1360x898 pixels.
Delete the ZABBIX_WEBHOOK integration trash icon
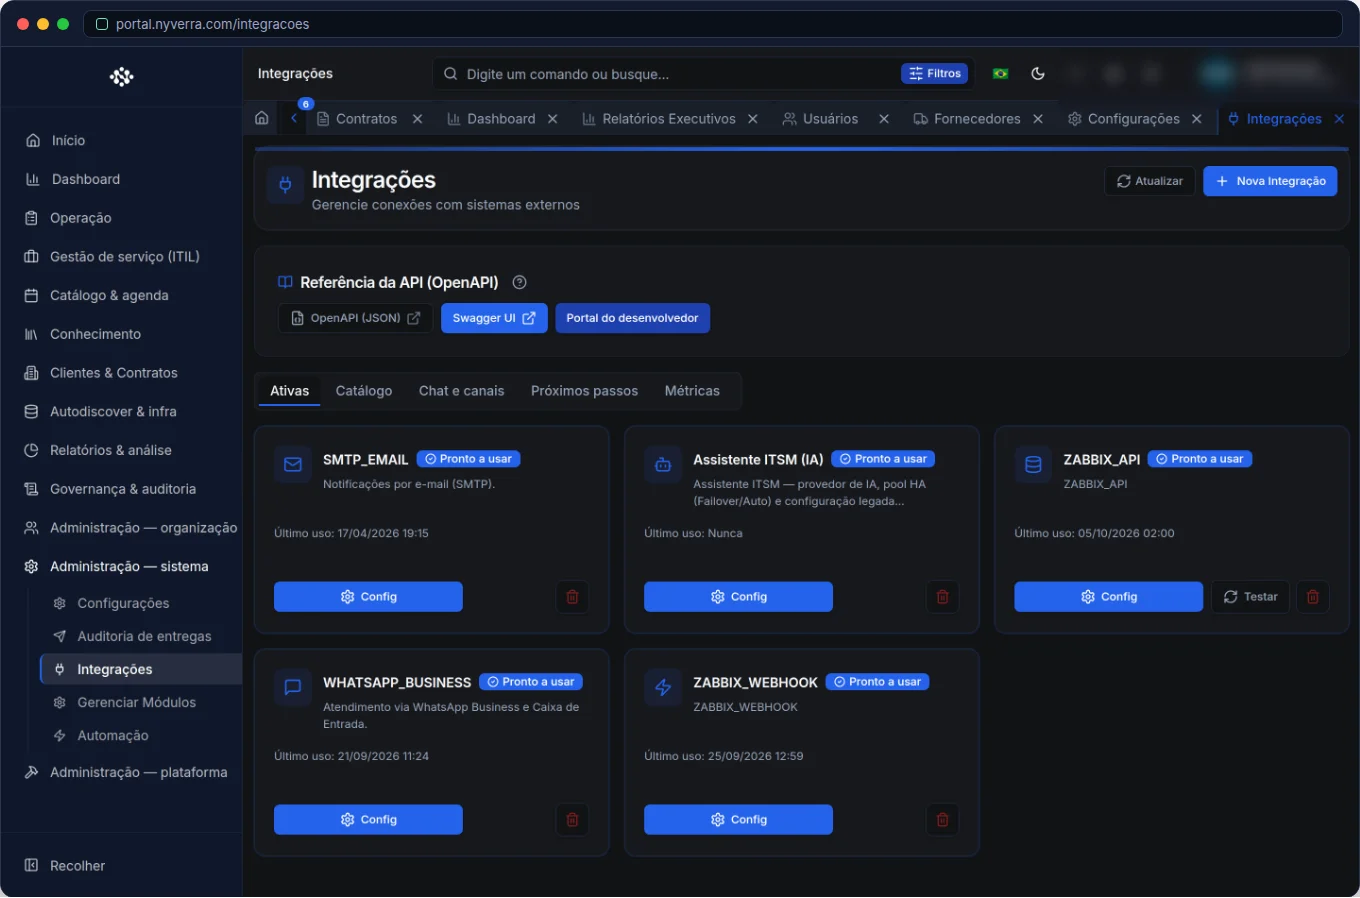point(942,820)
